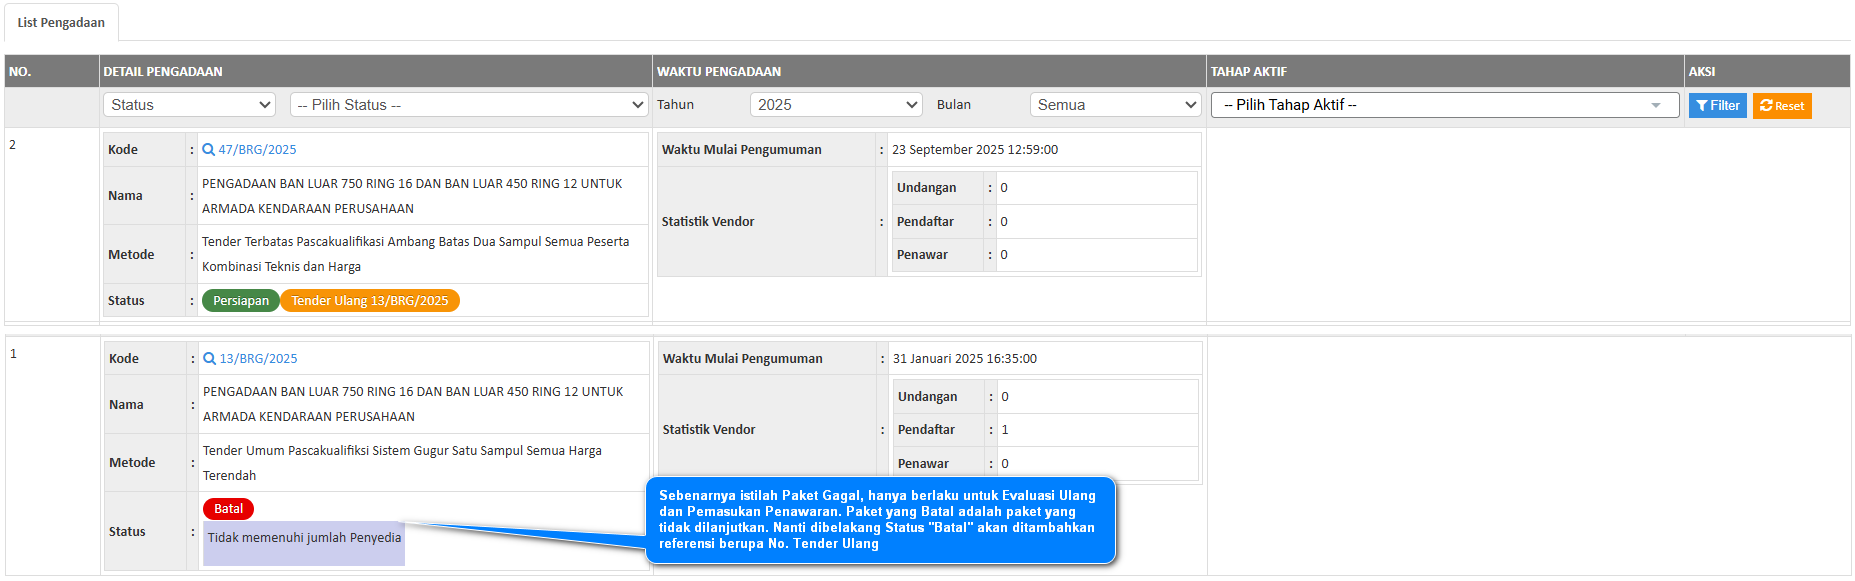Open procurement link 47/BRG/2025

[x=257, y=150]
